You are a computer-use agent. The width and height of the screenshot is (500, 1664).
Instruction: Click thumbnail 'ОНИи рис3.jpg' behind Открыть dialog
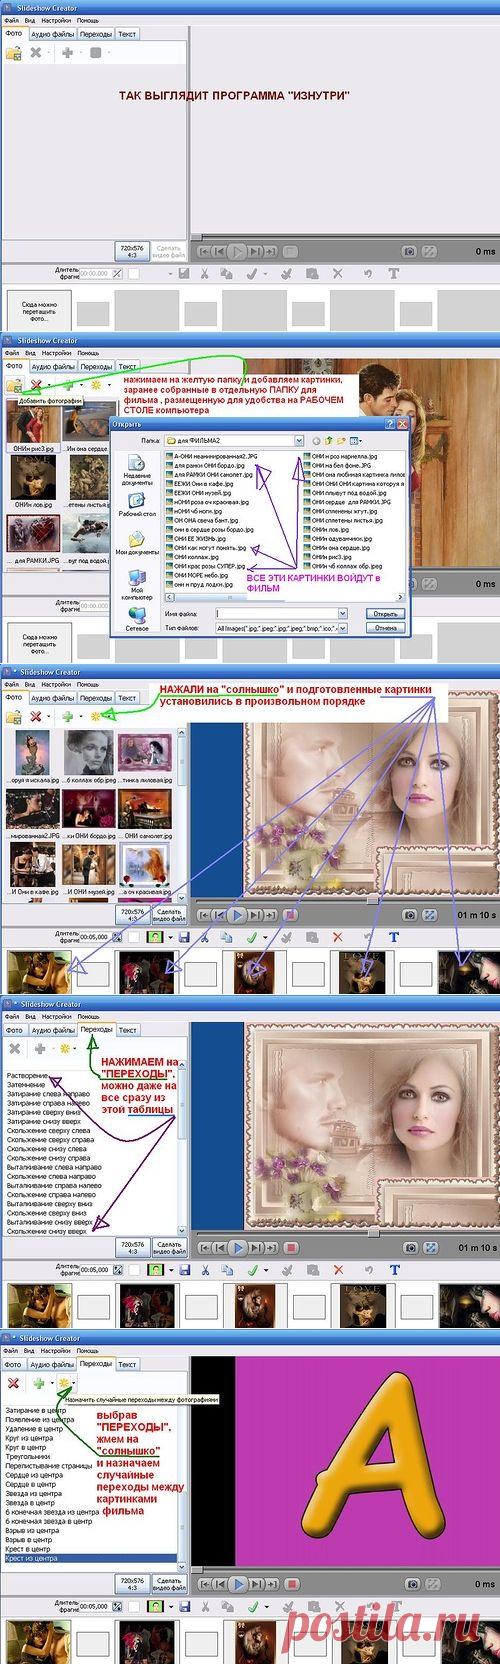point(33,425)
